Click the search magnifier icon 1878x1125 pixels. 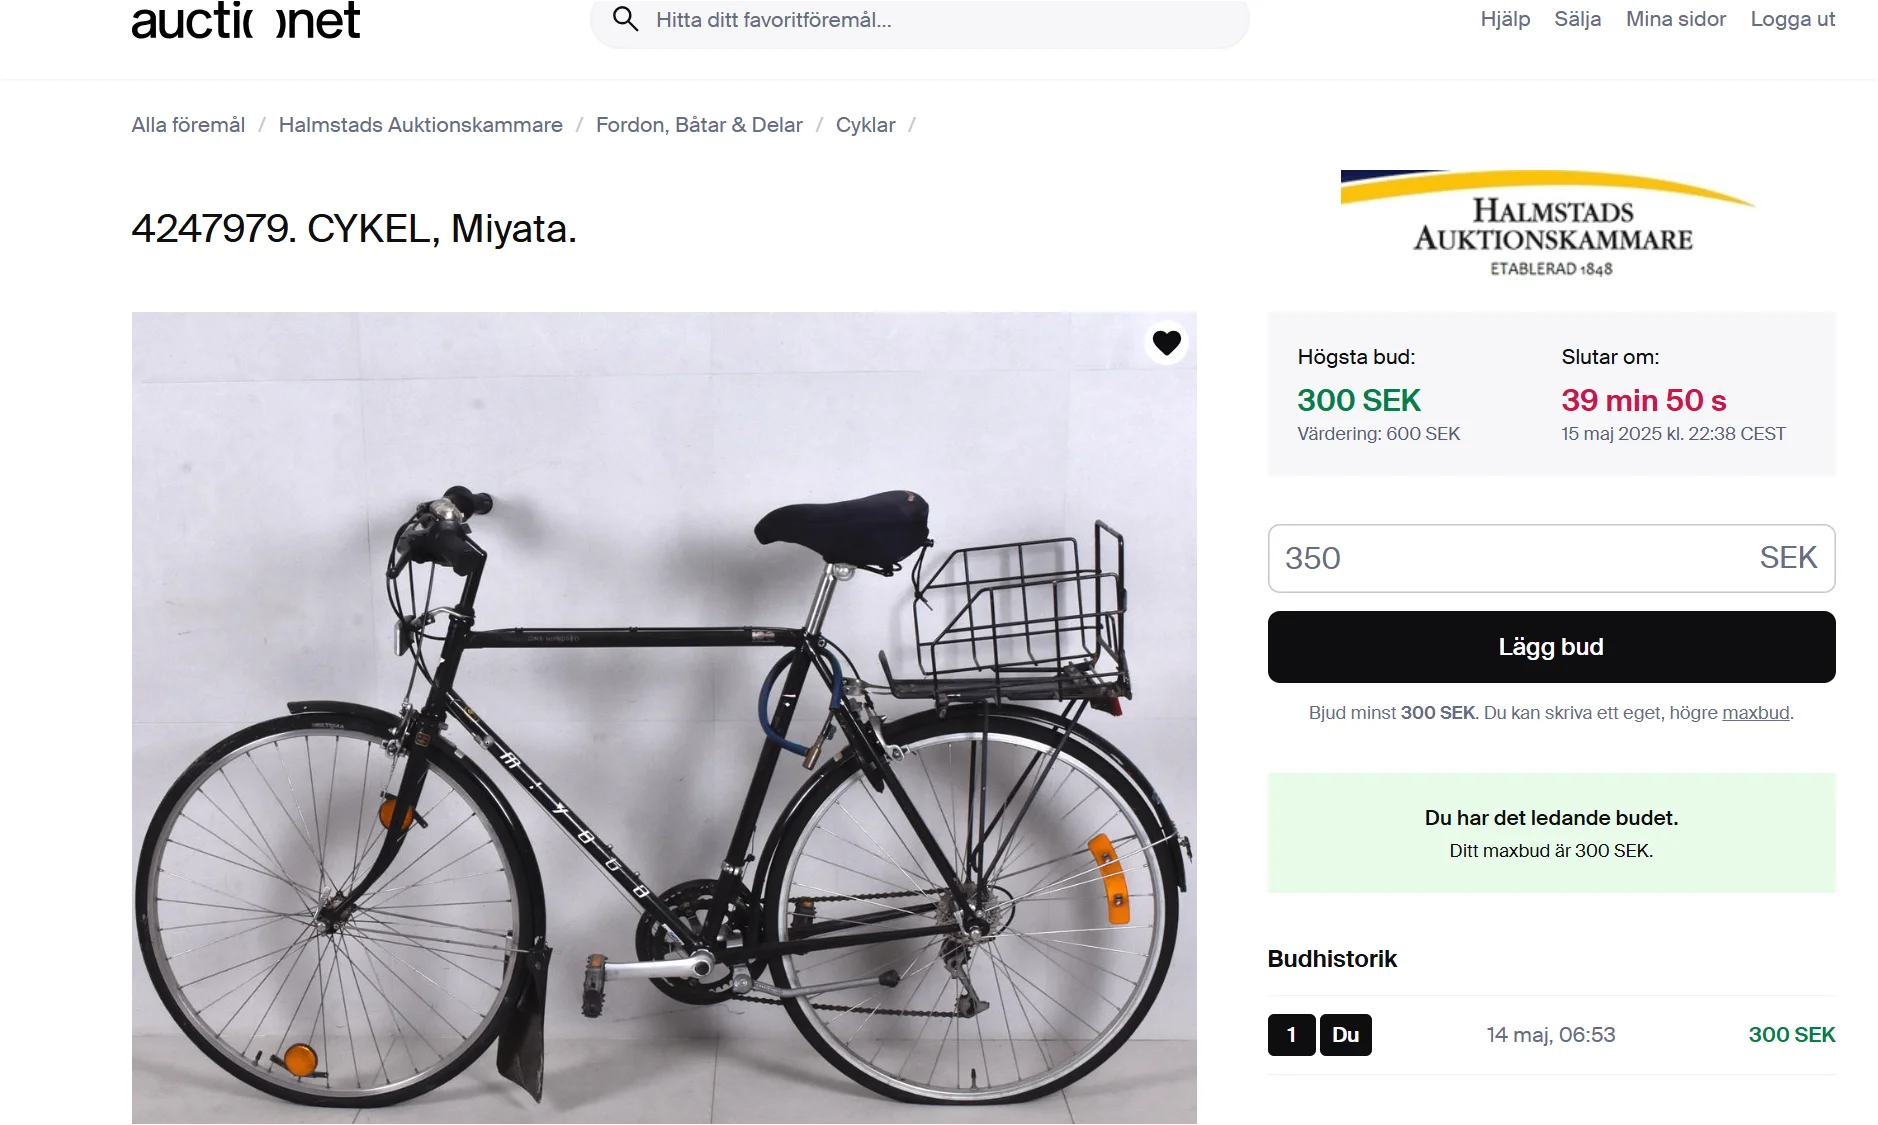[625, 19]
